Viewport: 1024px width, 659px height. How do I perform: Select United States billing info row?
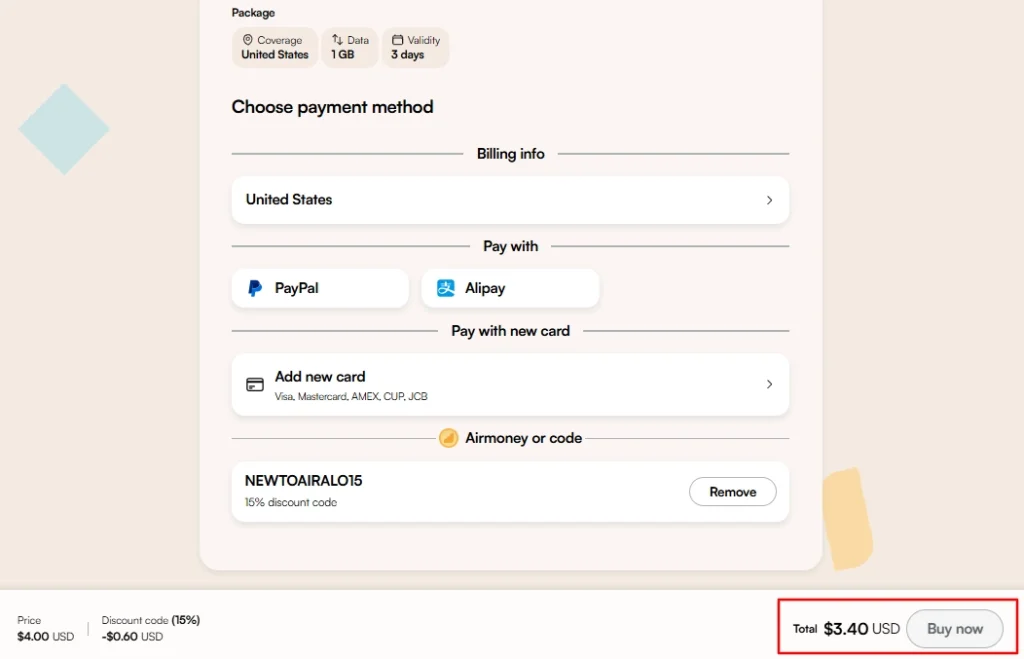[x=510, y=200]
